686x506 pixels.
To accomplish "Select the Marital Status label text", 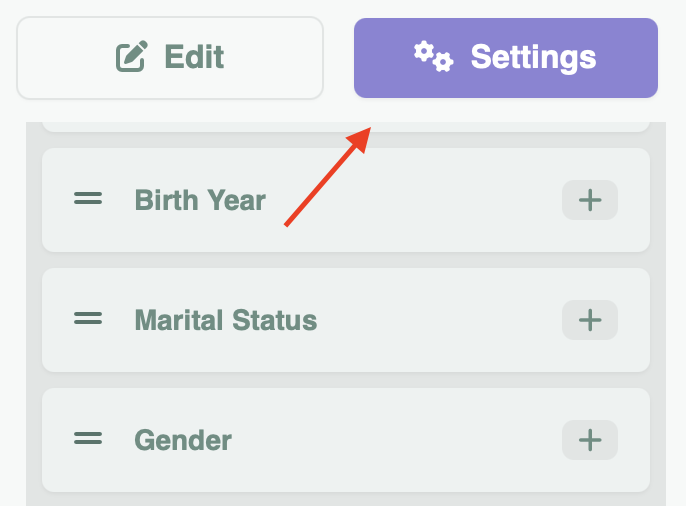I will coord(226,320).
